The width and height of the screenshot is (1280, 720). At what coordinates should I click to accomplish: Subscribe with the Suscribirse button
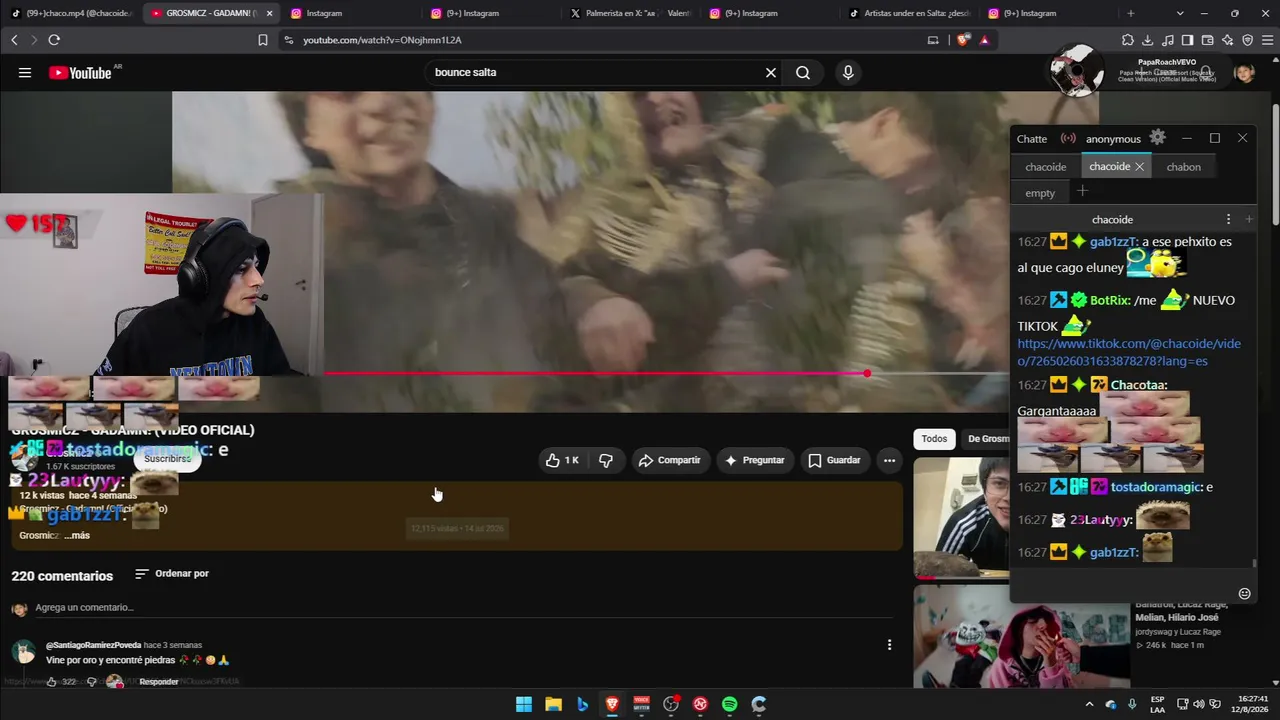pyautogui.click(x=167, y=458)
